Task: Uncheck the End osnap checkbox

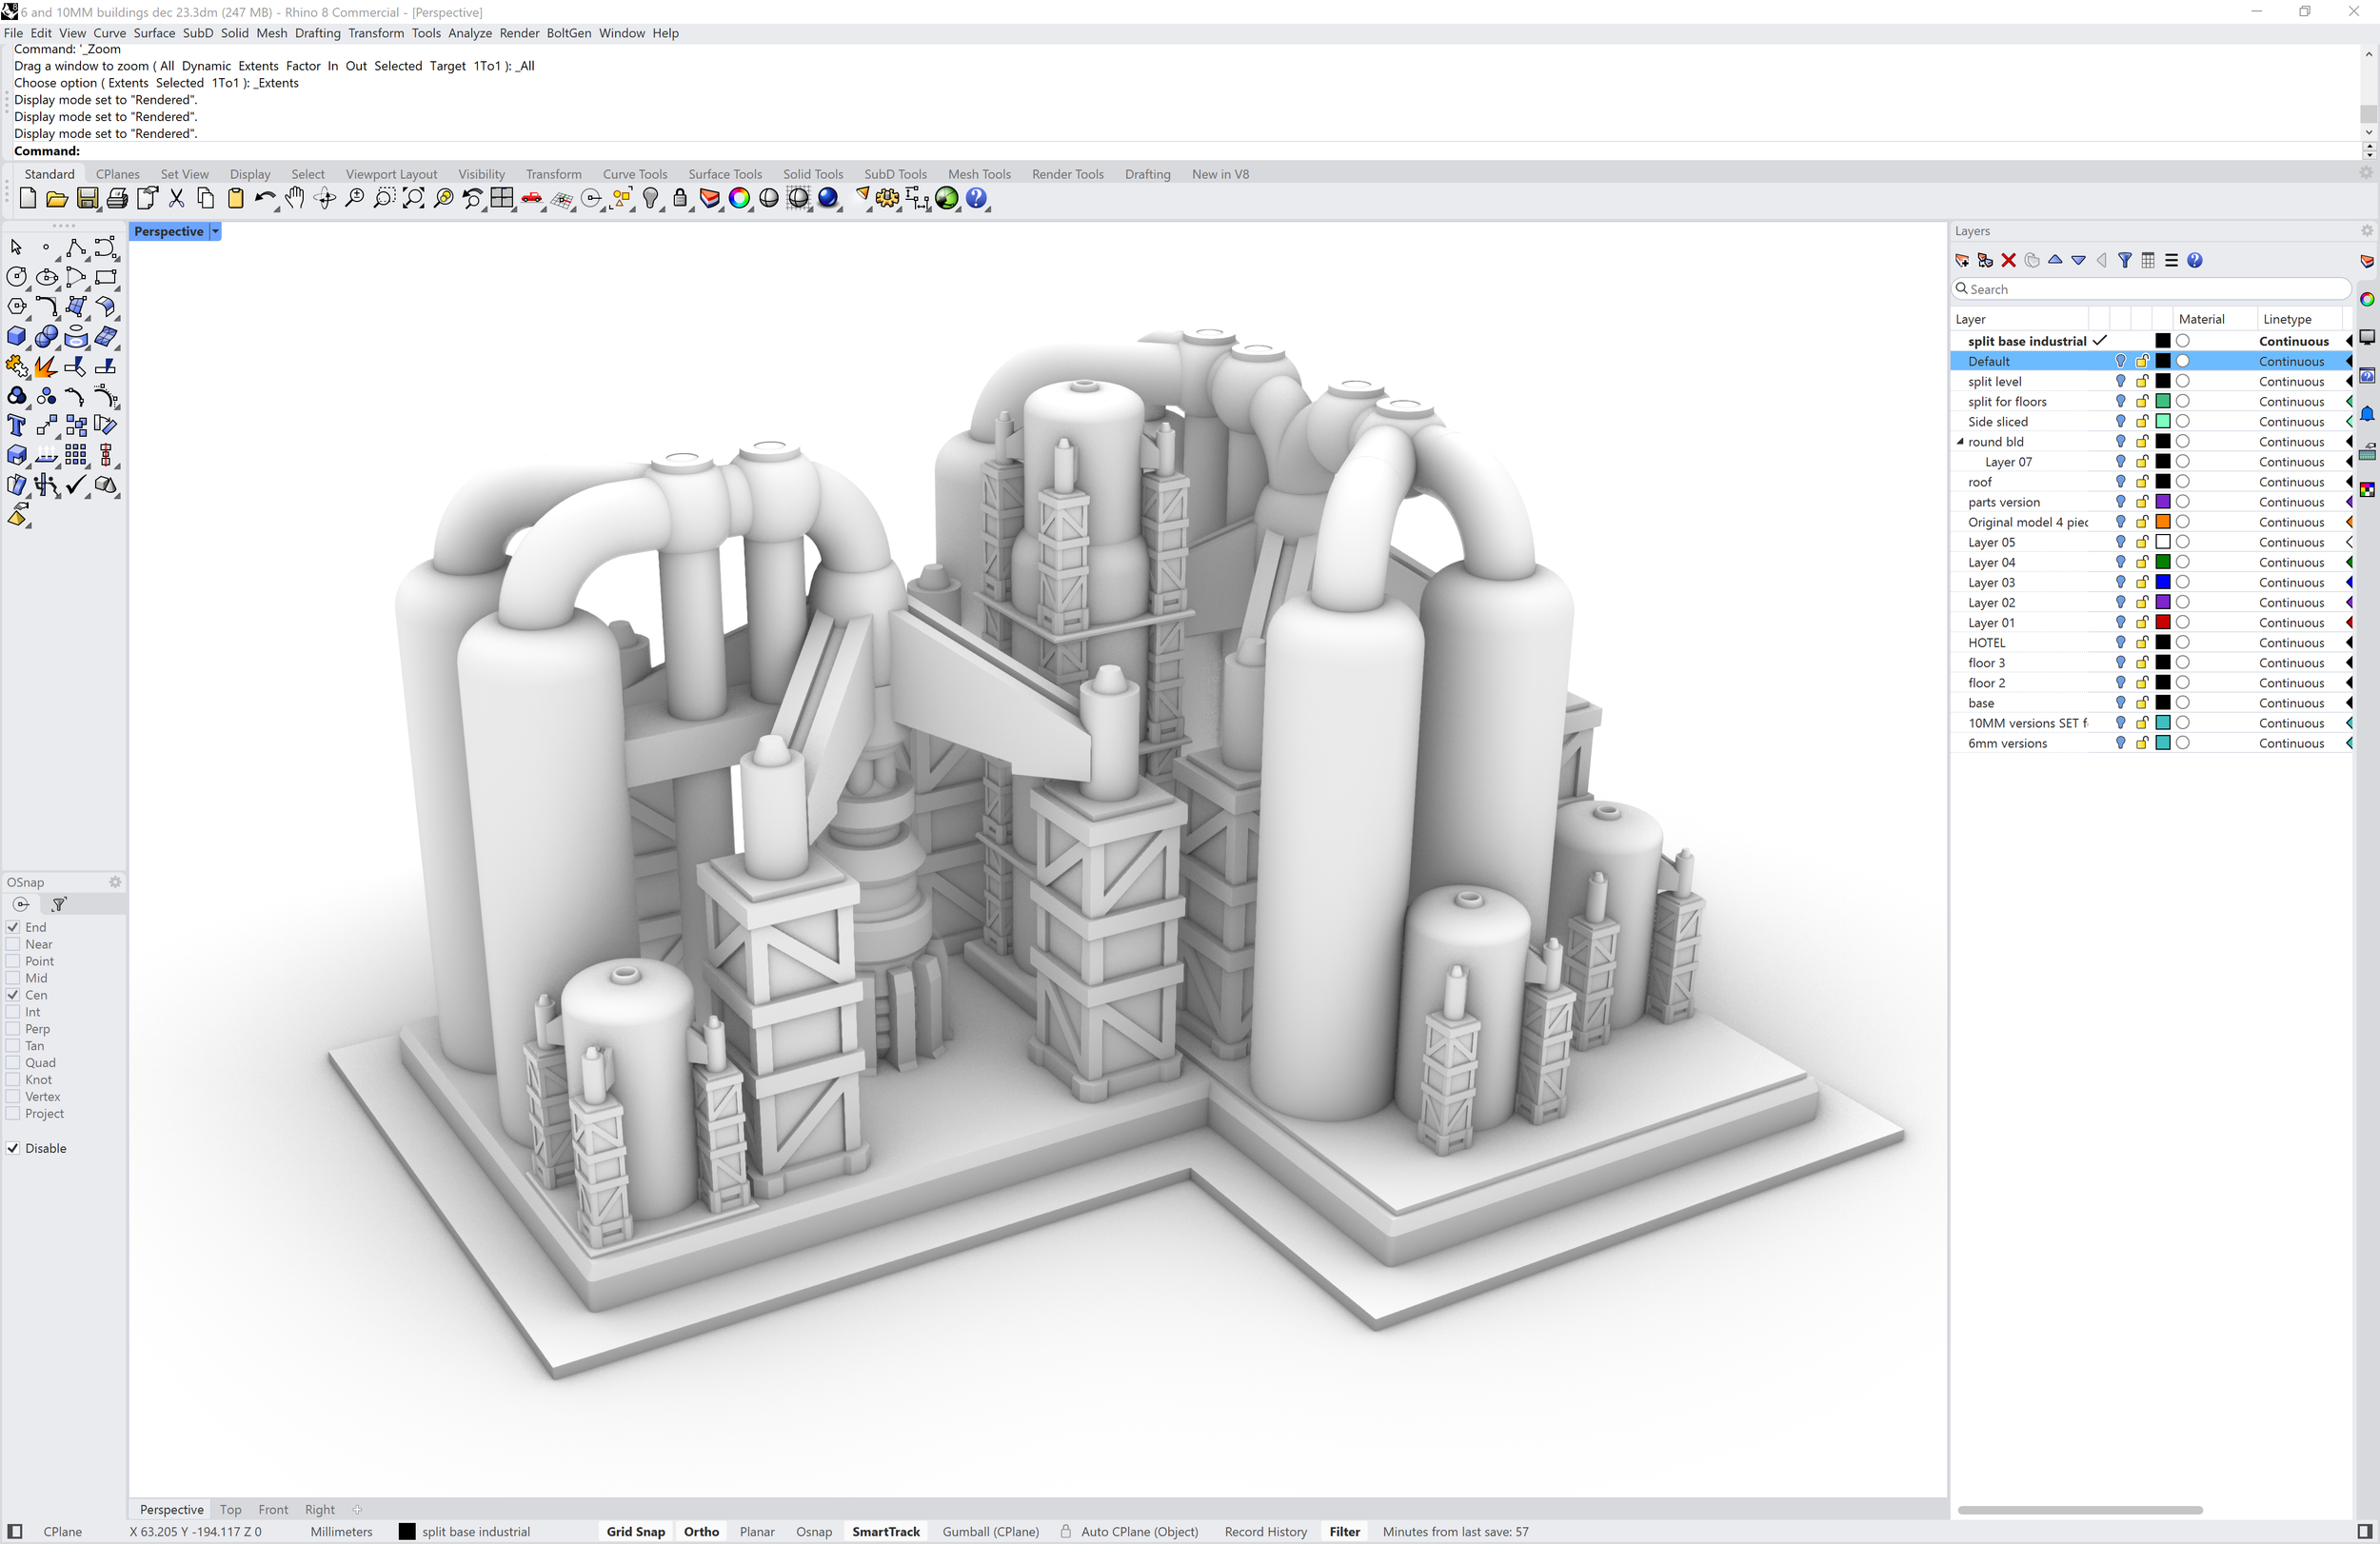Action: (13, 927)
